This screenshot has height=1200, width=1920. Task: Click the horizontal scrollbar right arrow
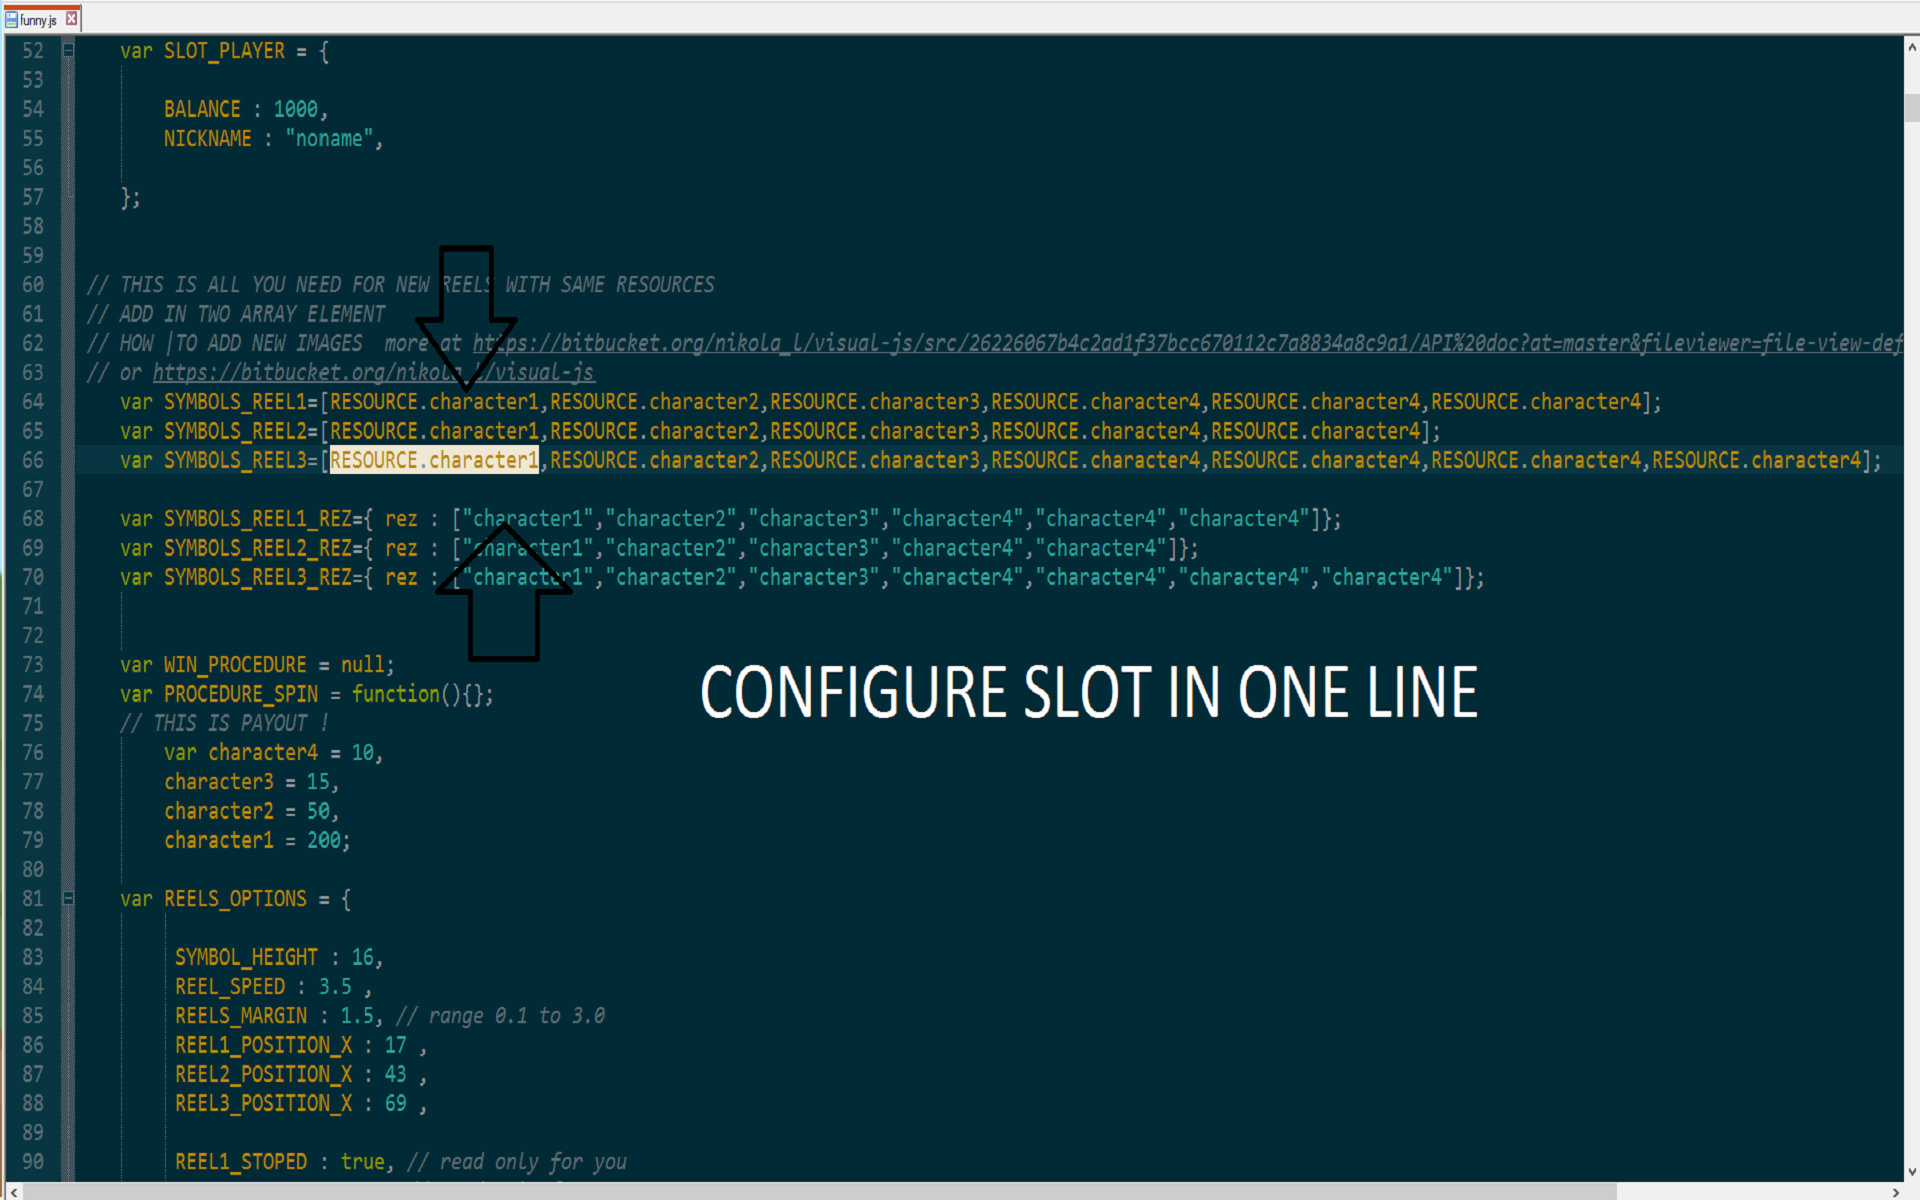tap(1895, 1192)
